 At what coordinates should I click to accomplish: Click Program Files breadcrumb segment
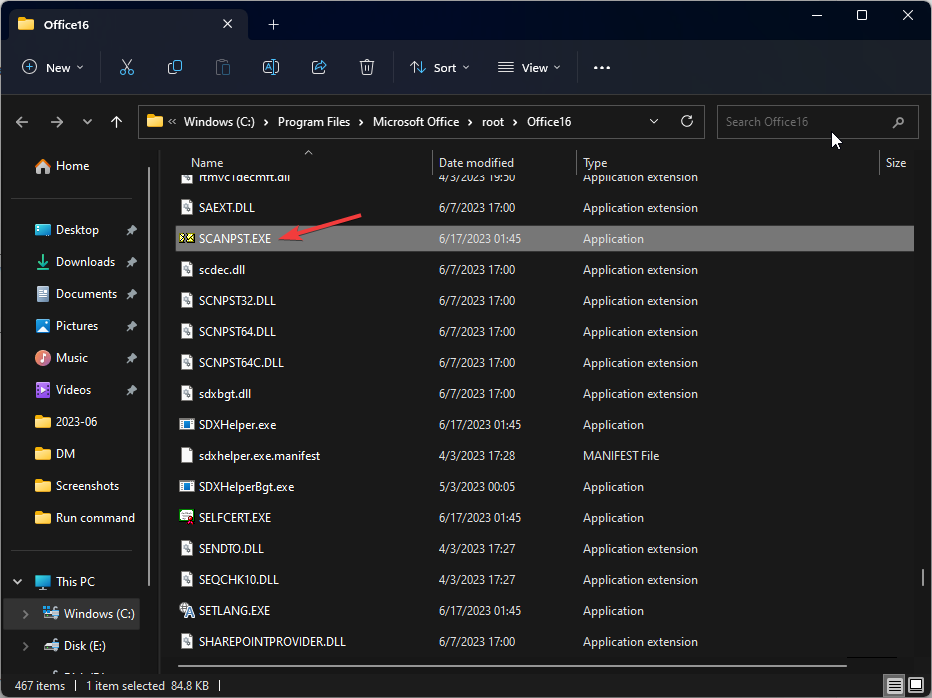click(314, 122)
